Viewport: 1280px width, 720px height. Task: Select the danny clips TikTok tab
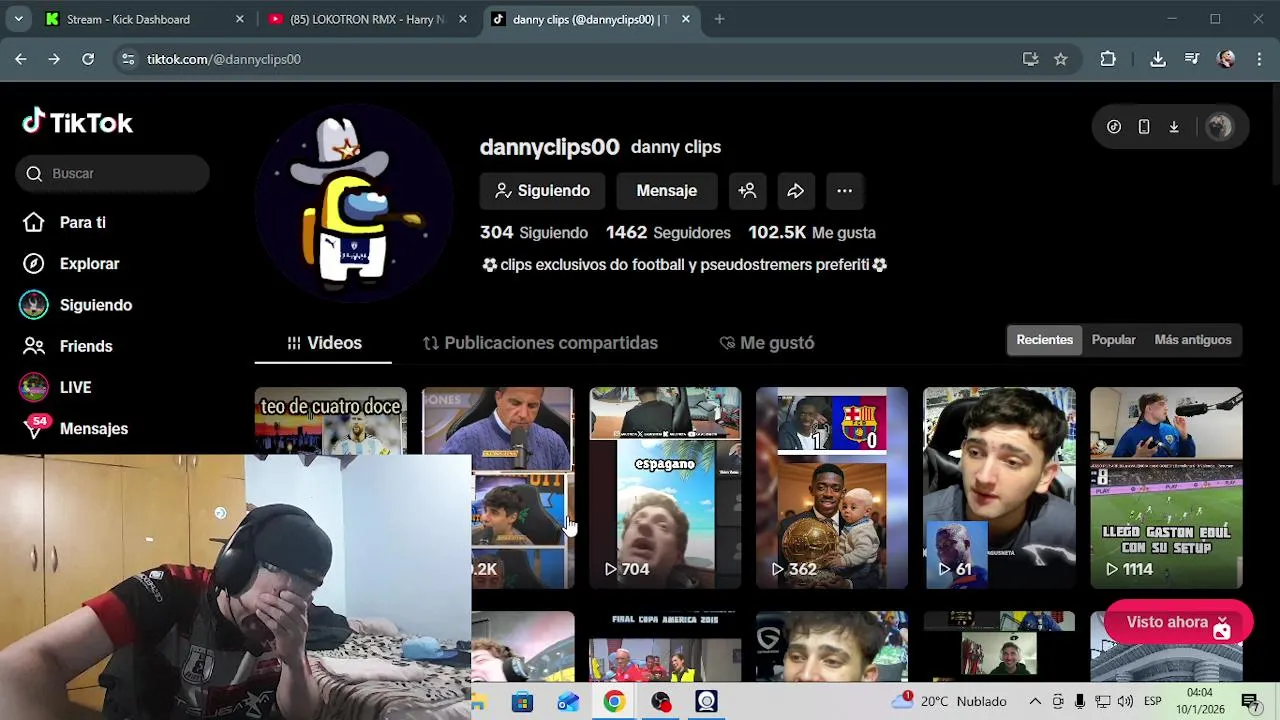click(590, 19)
